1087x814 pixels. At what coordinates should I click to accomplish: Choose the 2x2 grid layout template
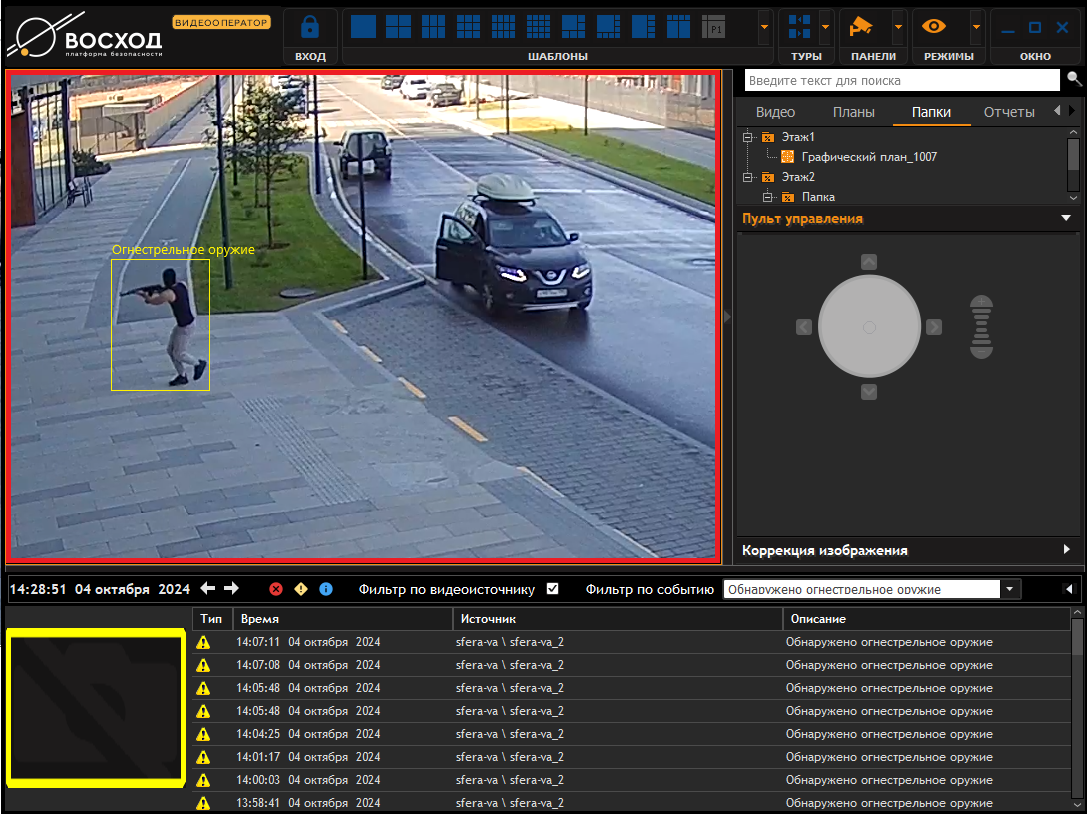click(x=398, y=27)
